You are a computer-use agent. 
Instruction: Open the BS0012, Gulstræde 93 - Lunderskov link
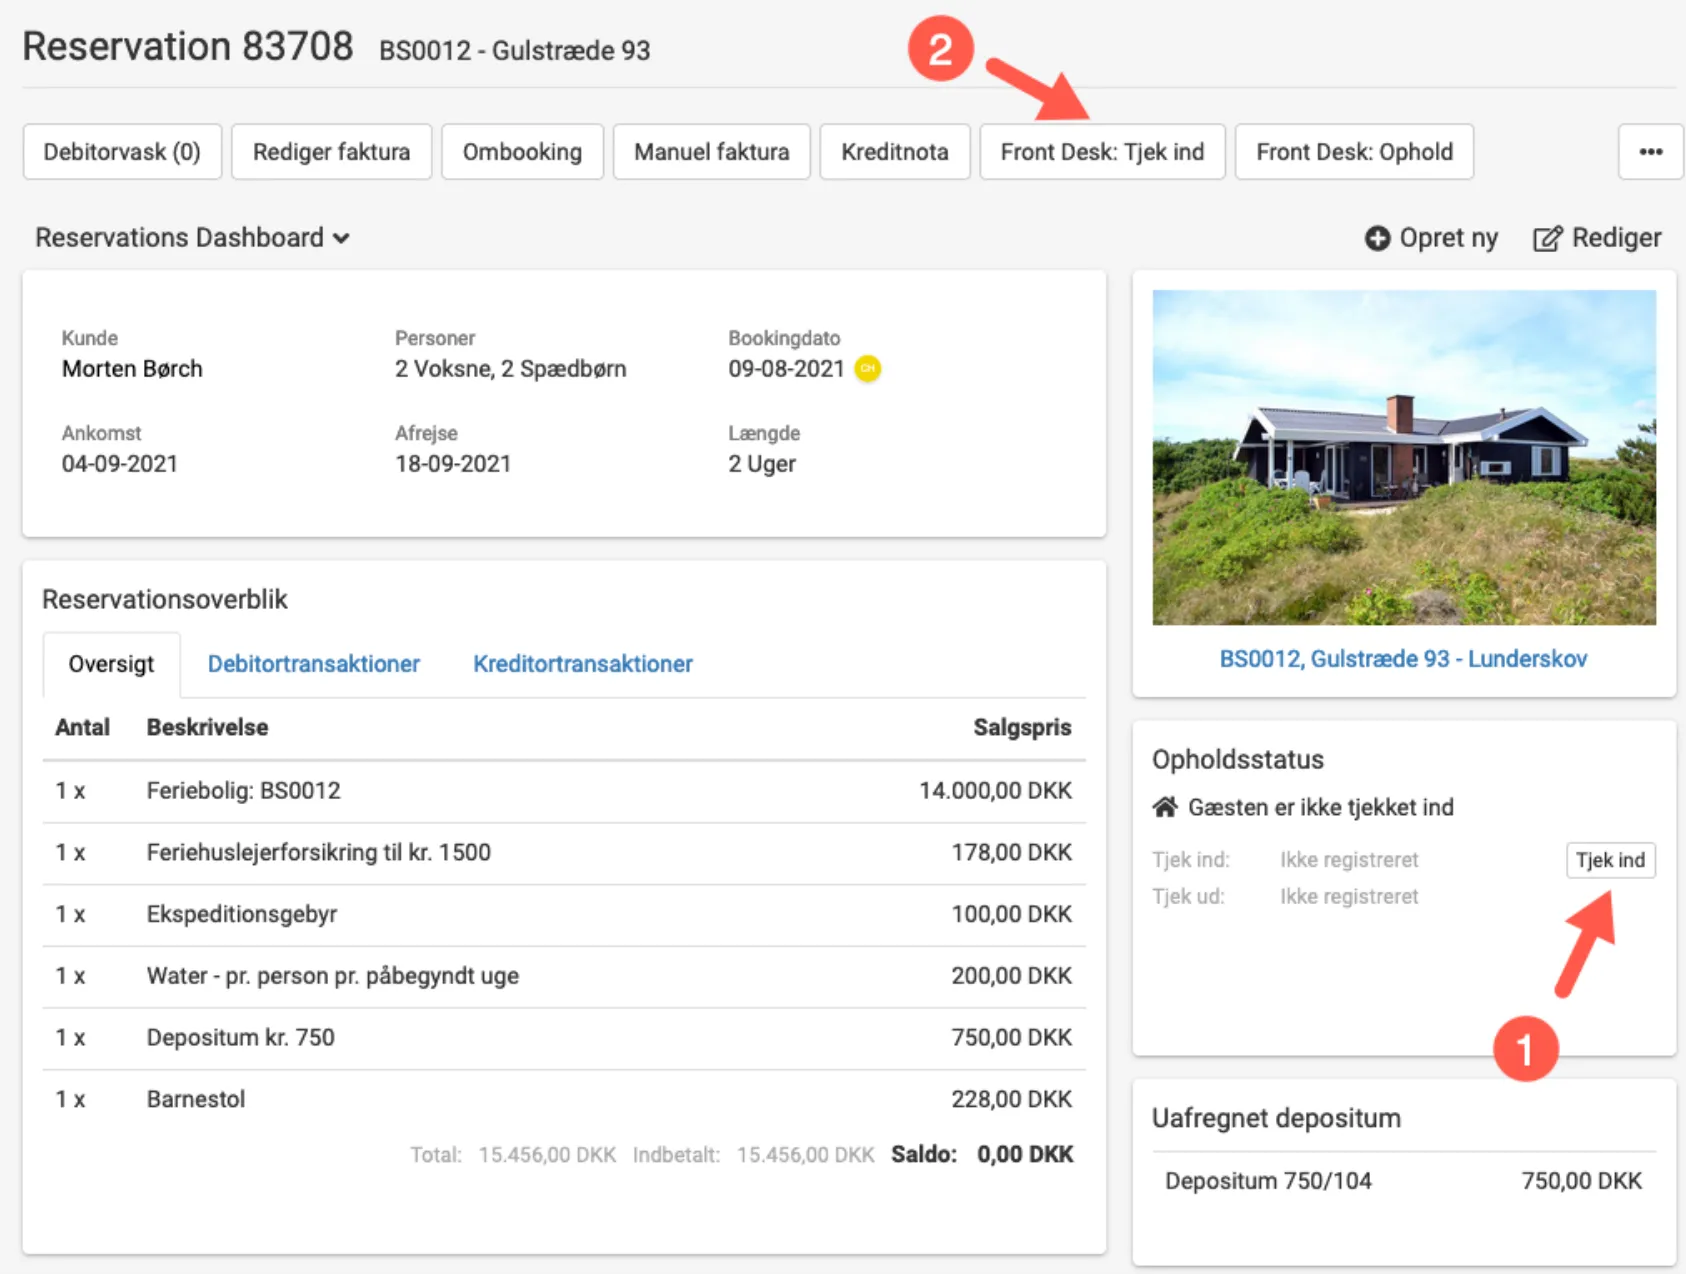(x=1402, y=659)
